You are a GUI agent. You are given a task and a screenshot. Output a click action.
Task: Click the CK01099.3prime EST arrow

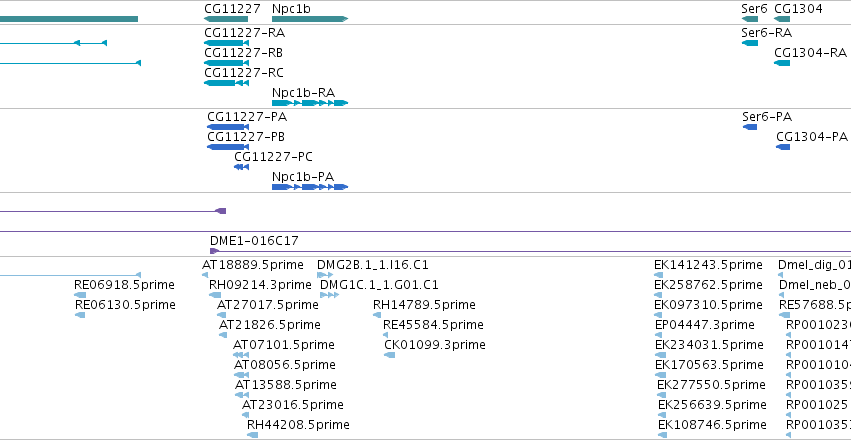[x=389, y=355]
